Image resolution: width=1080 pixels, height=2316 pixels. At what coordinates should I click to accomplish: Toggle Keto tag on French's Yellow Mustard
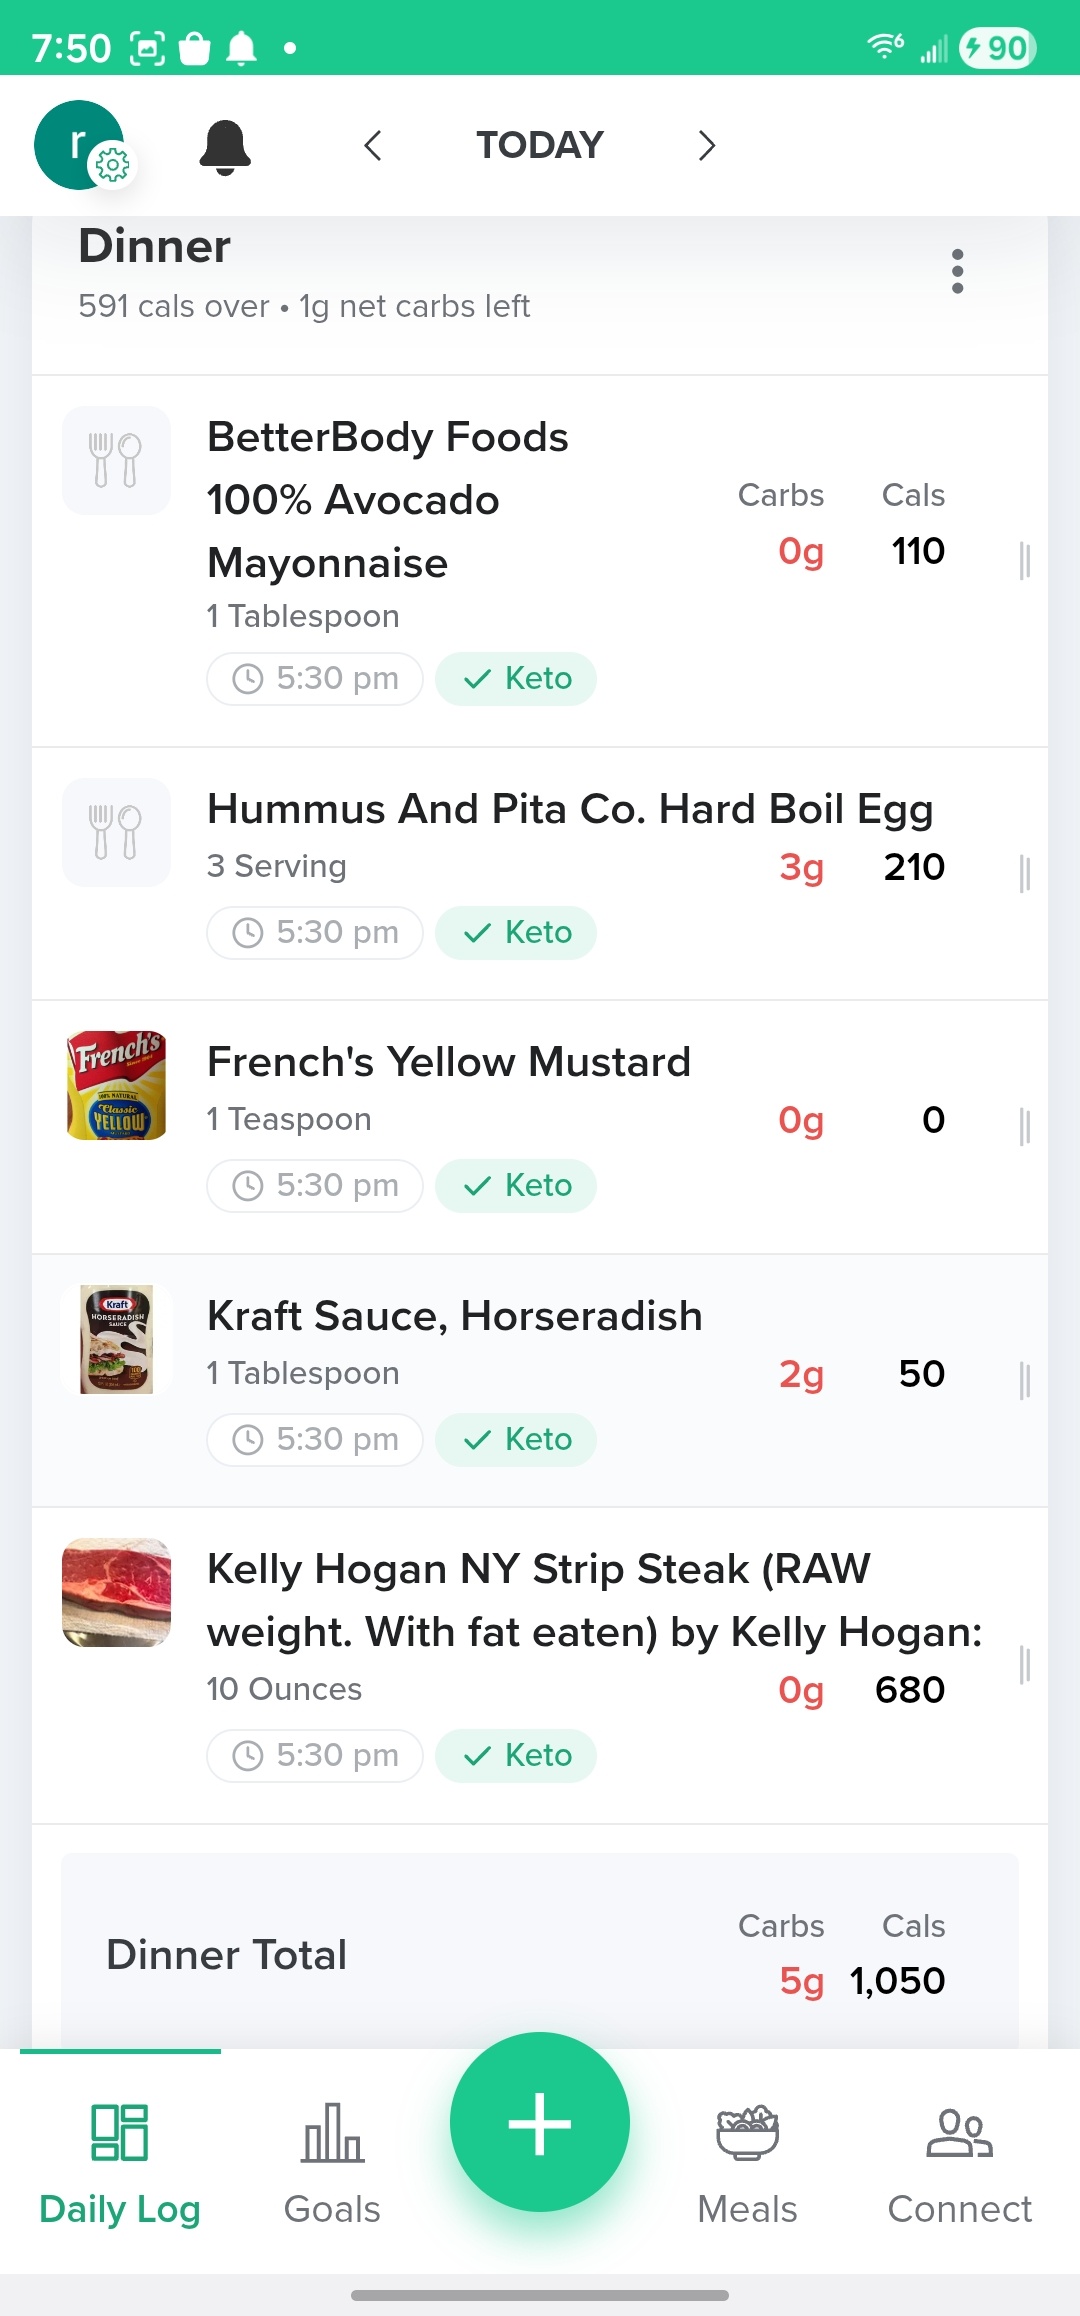(516, 1186)
